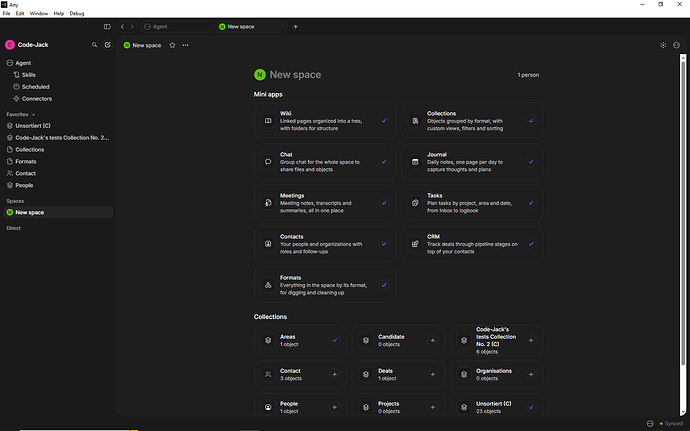Add the Candidate collection with plus
Screen dimensions: 690x431
[433, 340]
